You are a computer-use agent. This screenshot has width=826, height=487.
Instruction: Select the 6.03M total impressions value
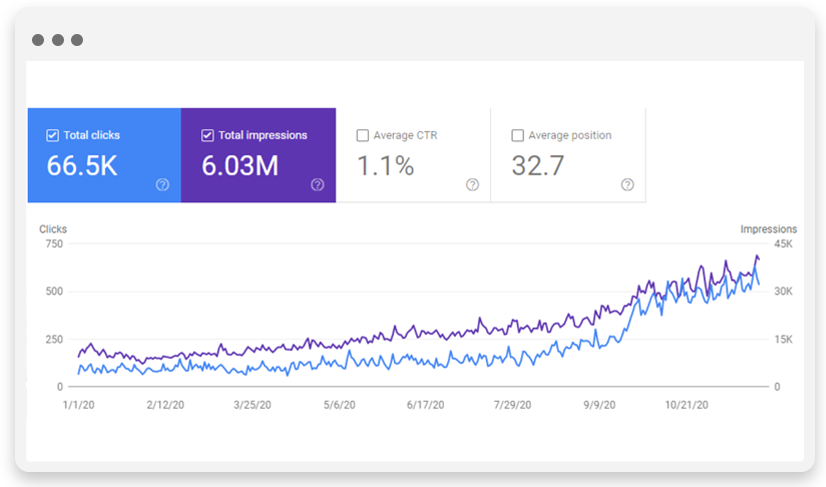pyautogui.click(x=240, y=166)
